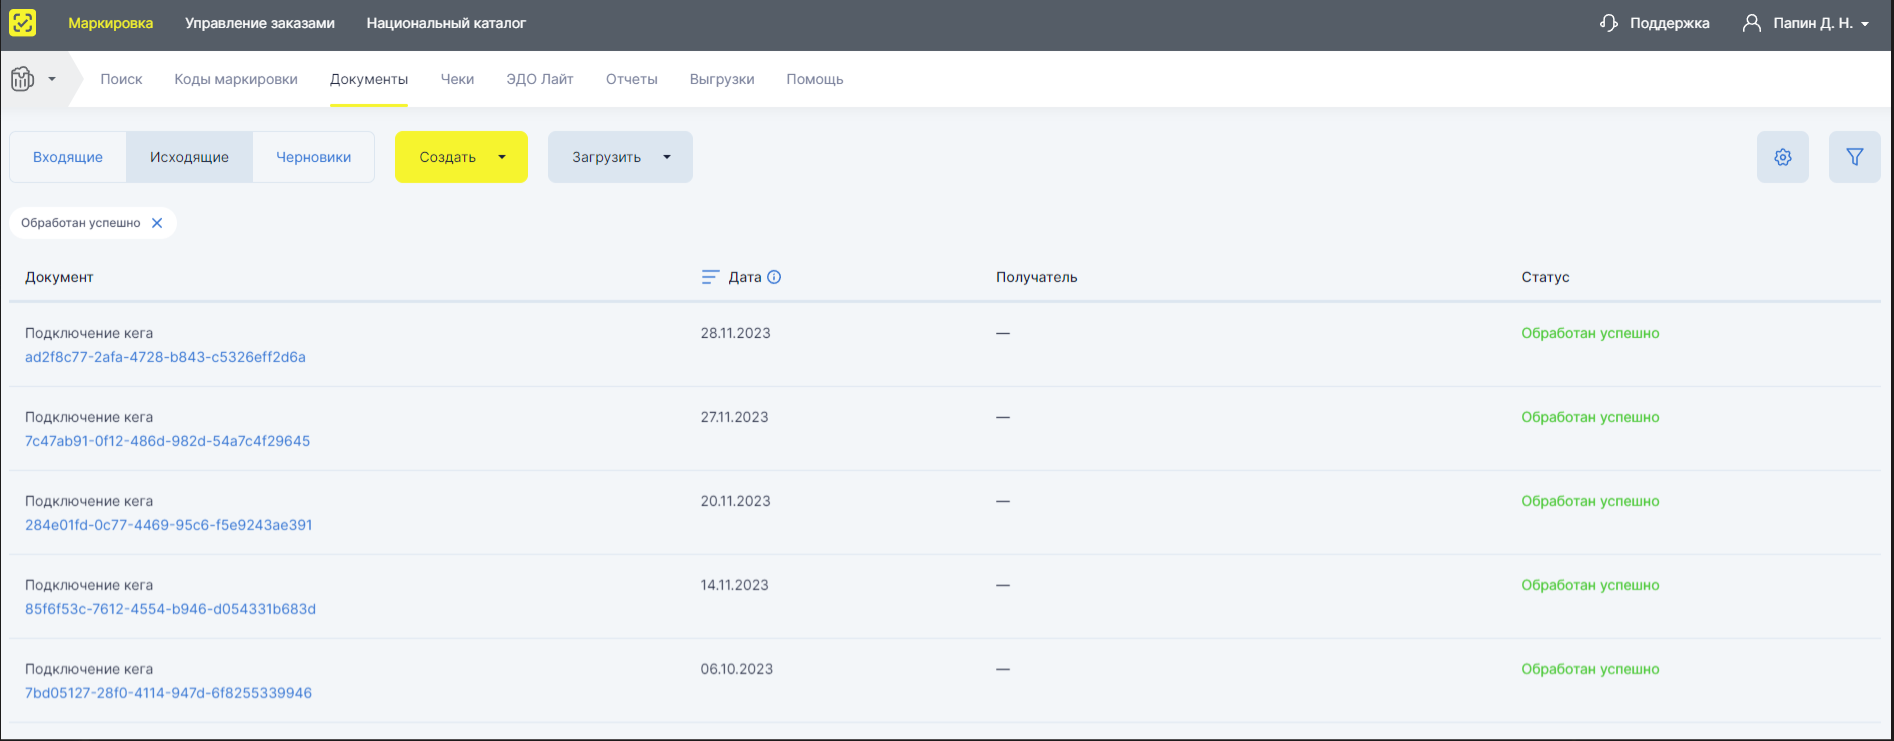Click the headset Поддержка icon
Image resolution: width=1894 pixels, height=741 pixels.
1608,23
